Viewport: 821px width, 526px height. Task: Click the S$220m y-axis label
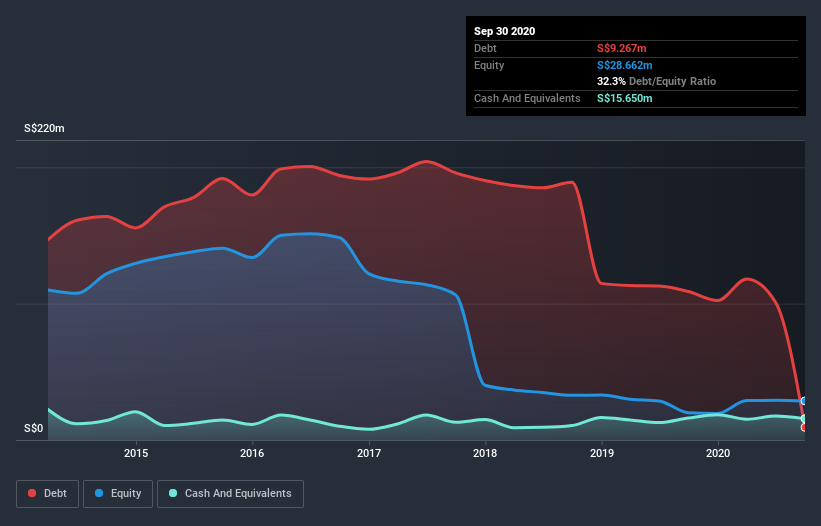tap(45, 128)
